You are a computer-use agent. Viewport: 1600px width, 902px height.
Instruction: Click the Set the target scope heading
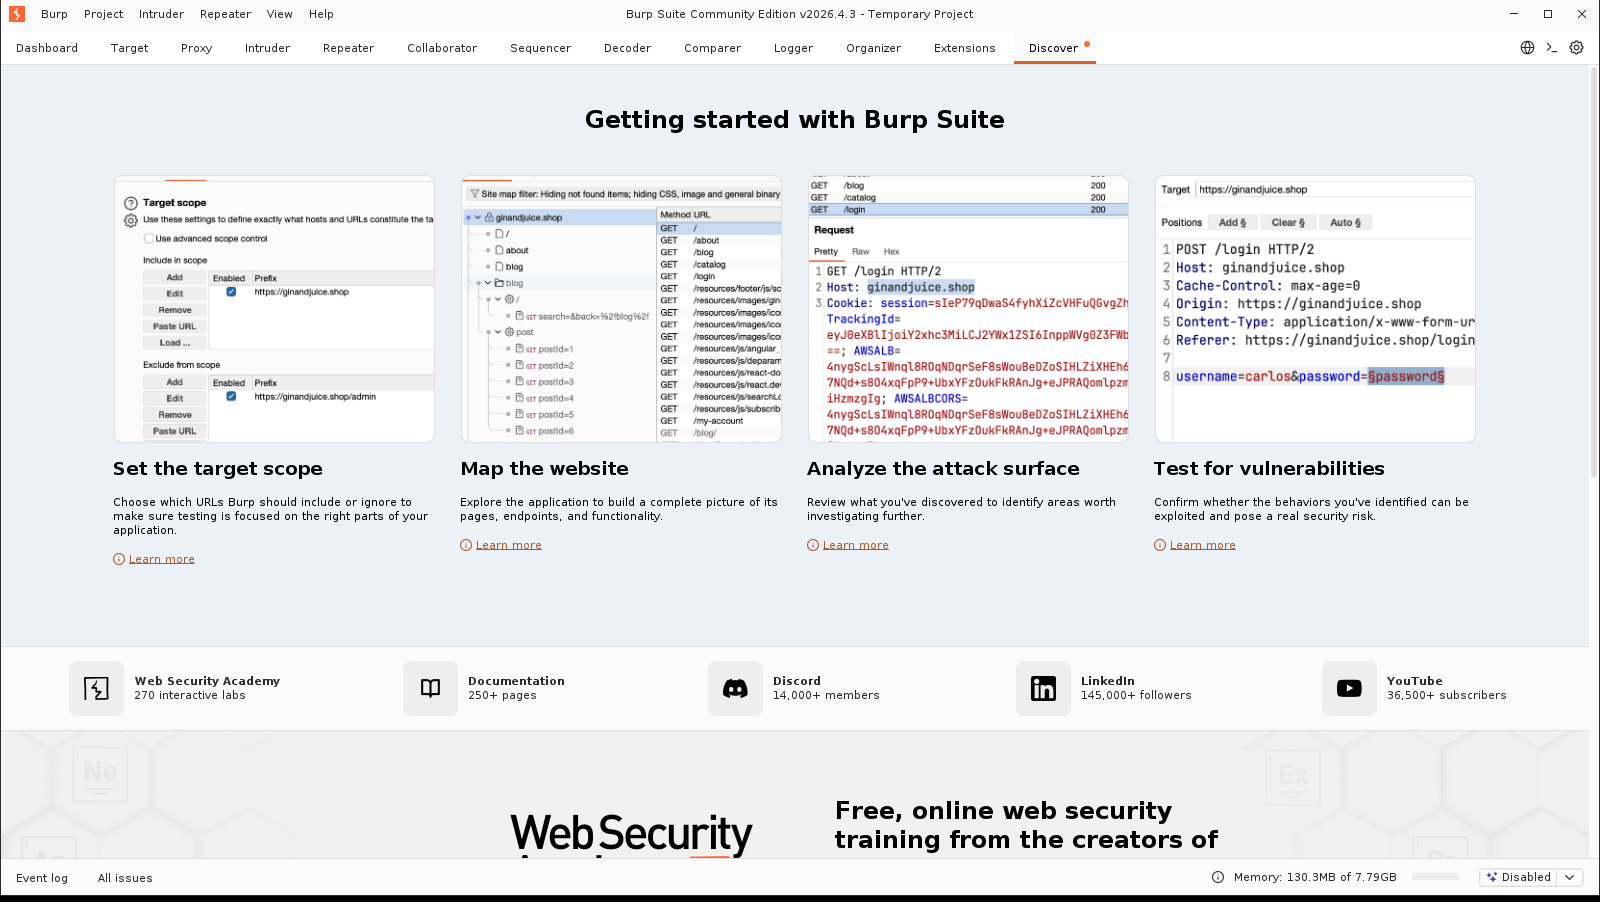point(218,469)
